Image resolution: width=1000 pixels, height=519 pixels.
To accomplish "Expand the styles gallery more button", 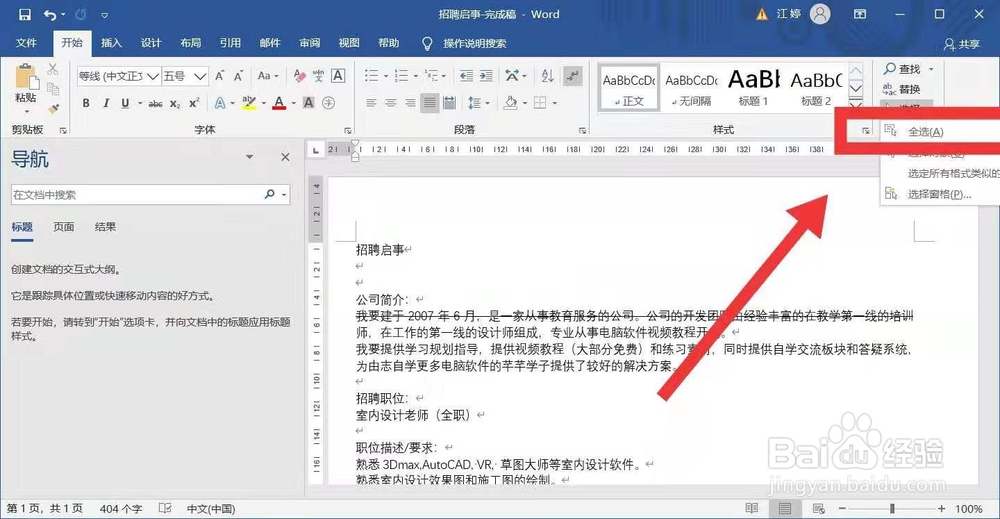I will pos(856,104).
